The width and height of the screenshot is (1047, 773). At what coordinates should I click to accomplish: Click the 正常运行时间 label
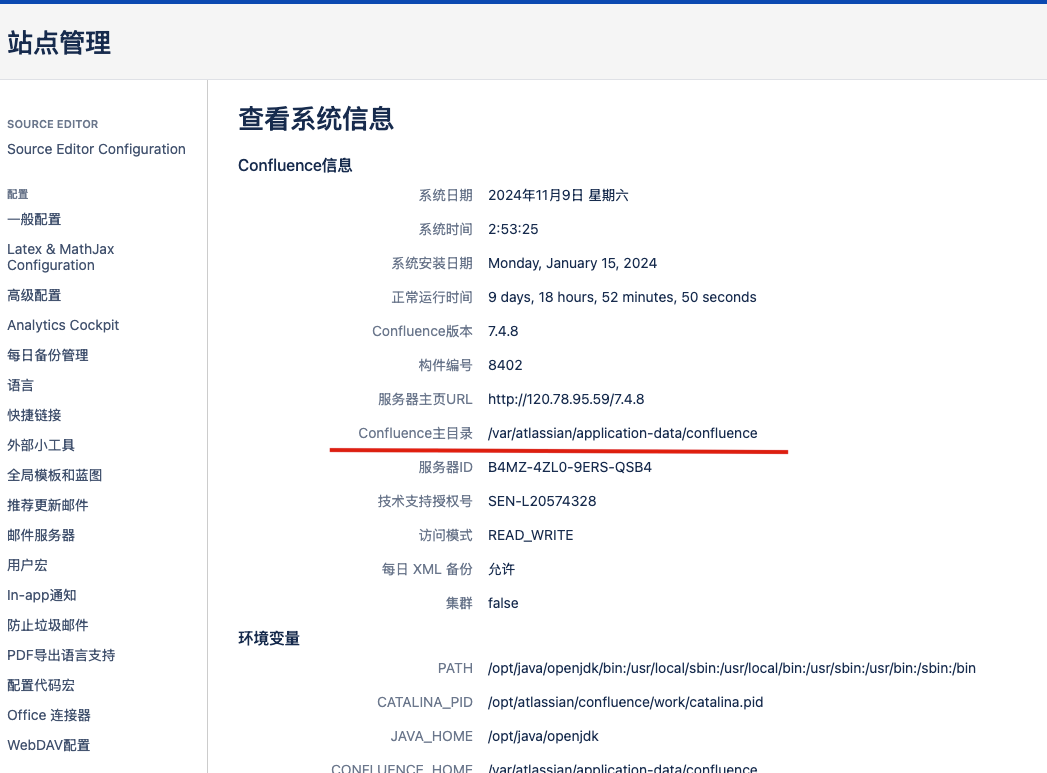(431, 298)
